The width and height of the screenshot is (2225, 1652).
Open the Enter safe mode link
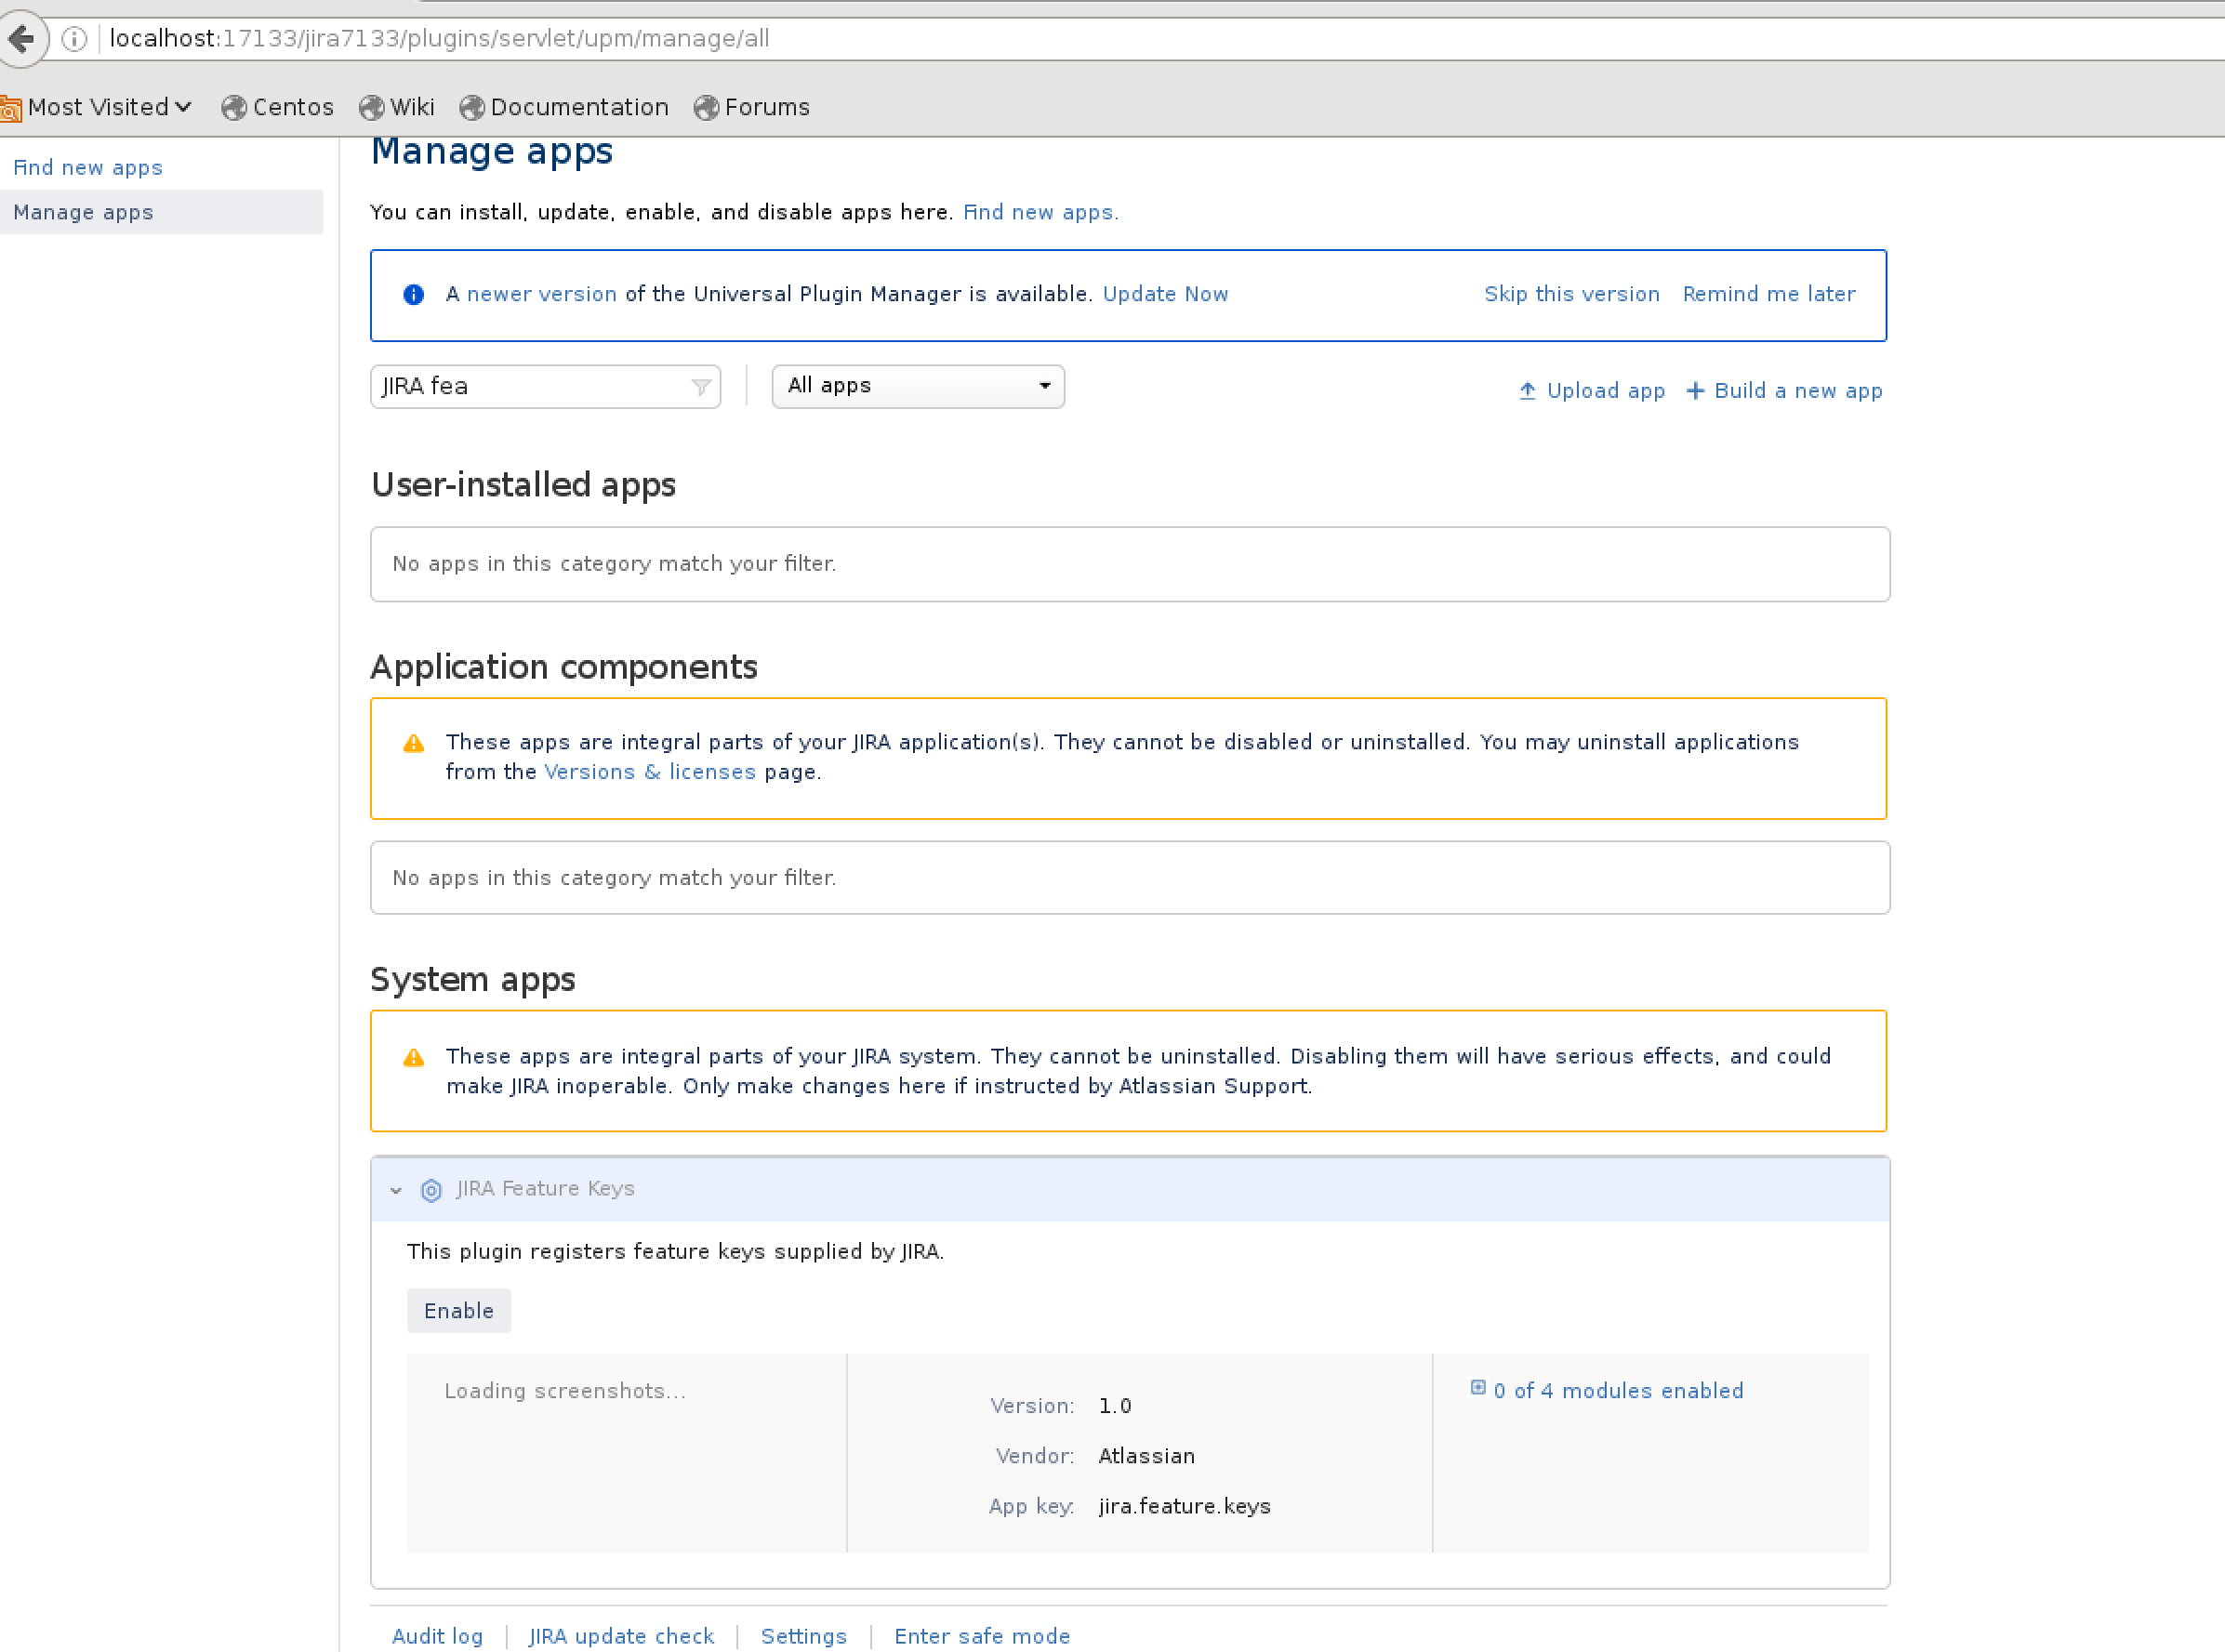[981, 1636]
